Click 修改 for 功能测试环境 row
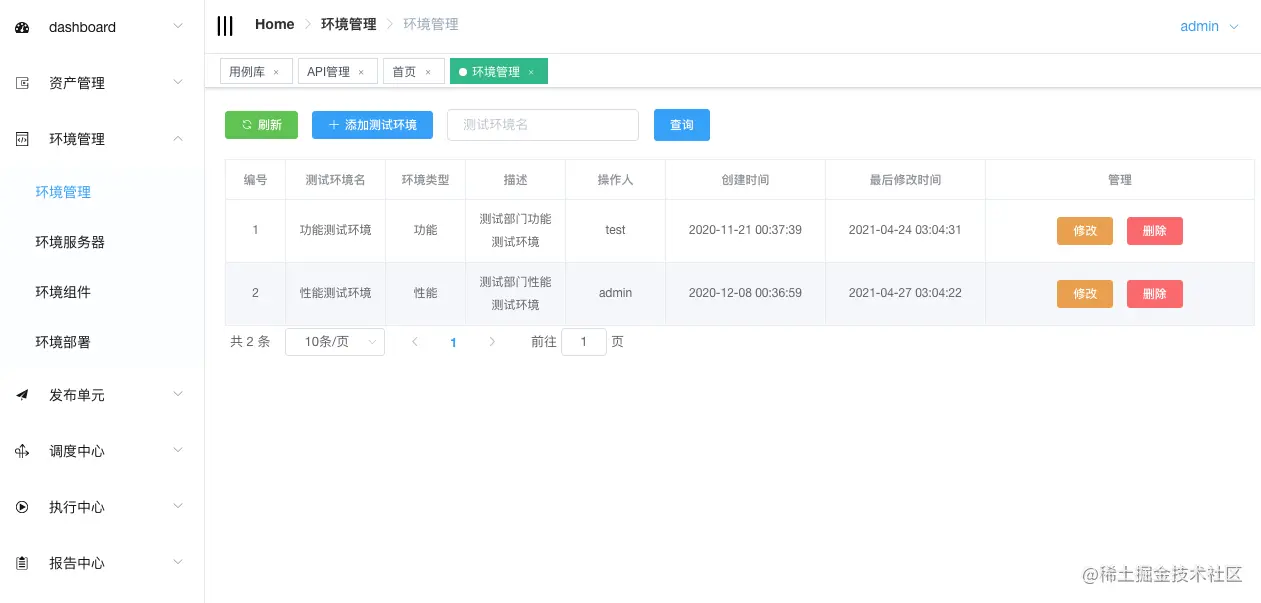1261x603 pixels. coord(1085,231)
